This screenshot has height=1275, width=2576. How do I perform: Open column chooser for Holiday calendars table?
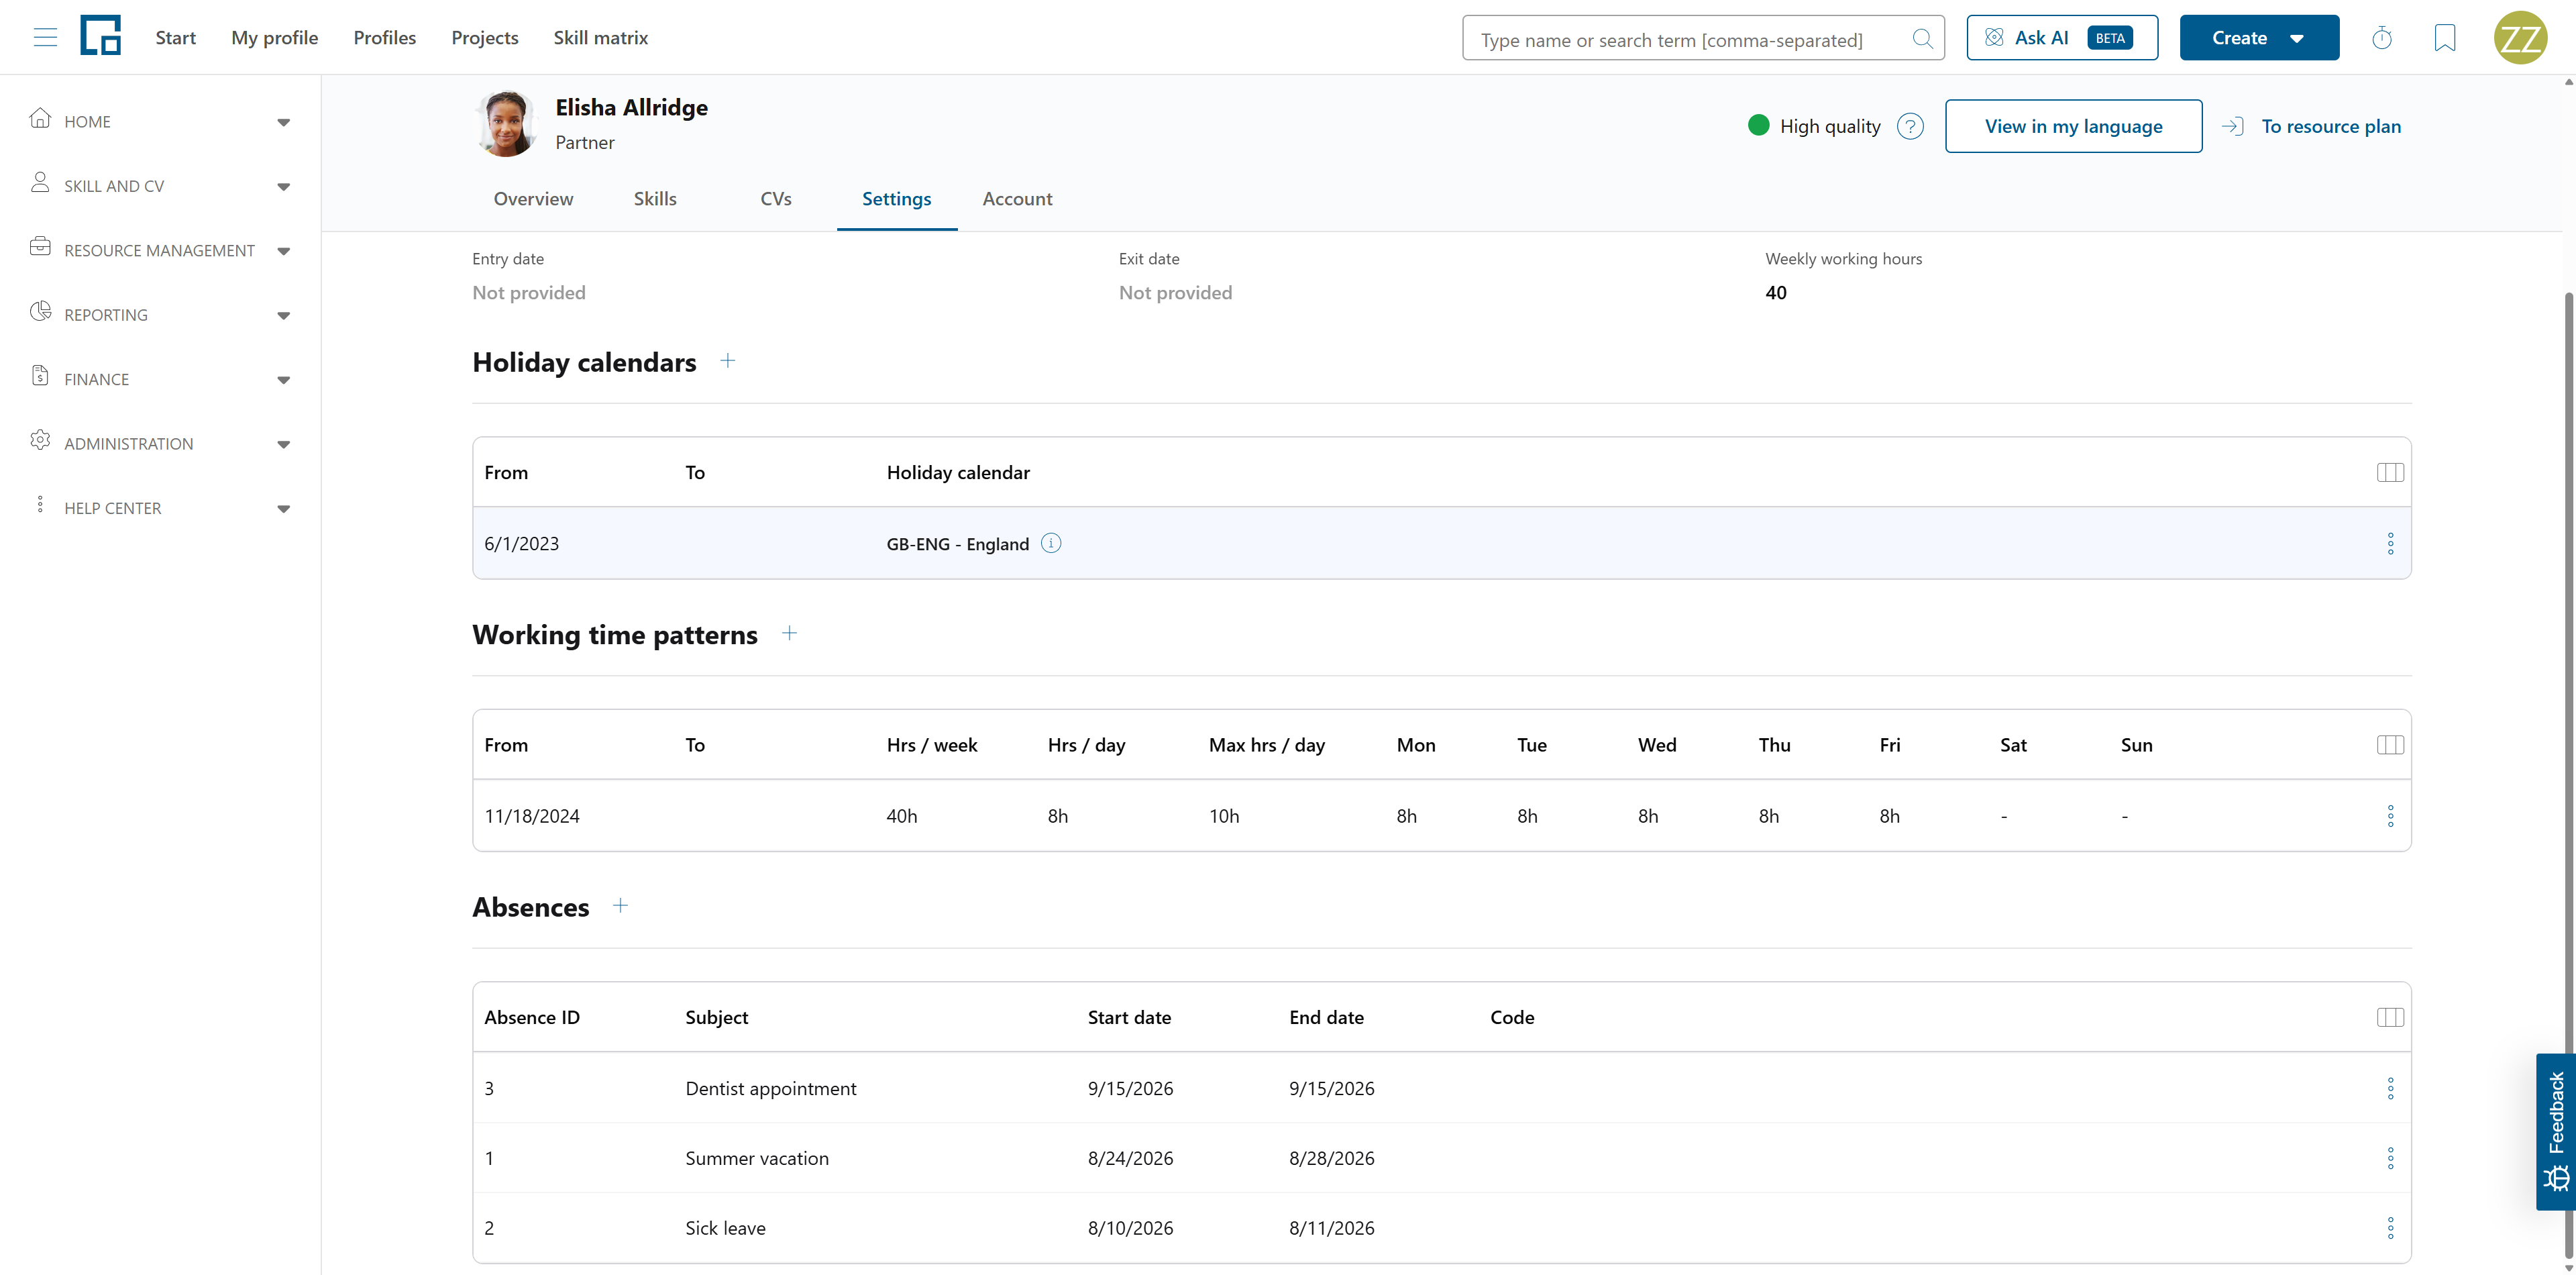point(2390,472)
